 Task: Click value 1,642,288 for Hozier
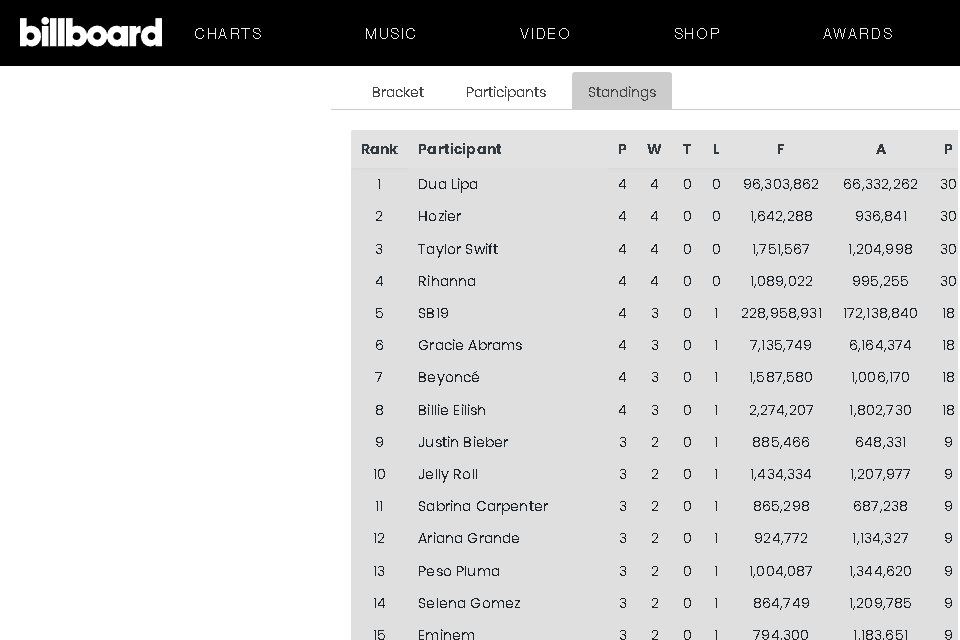781,216
